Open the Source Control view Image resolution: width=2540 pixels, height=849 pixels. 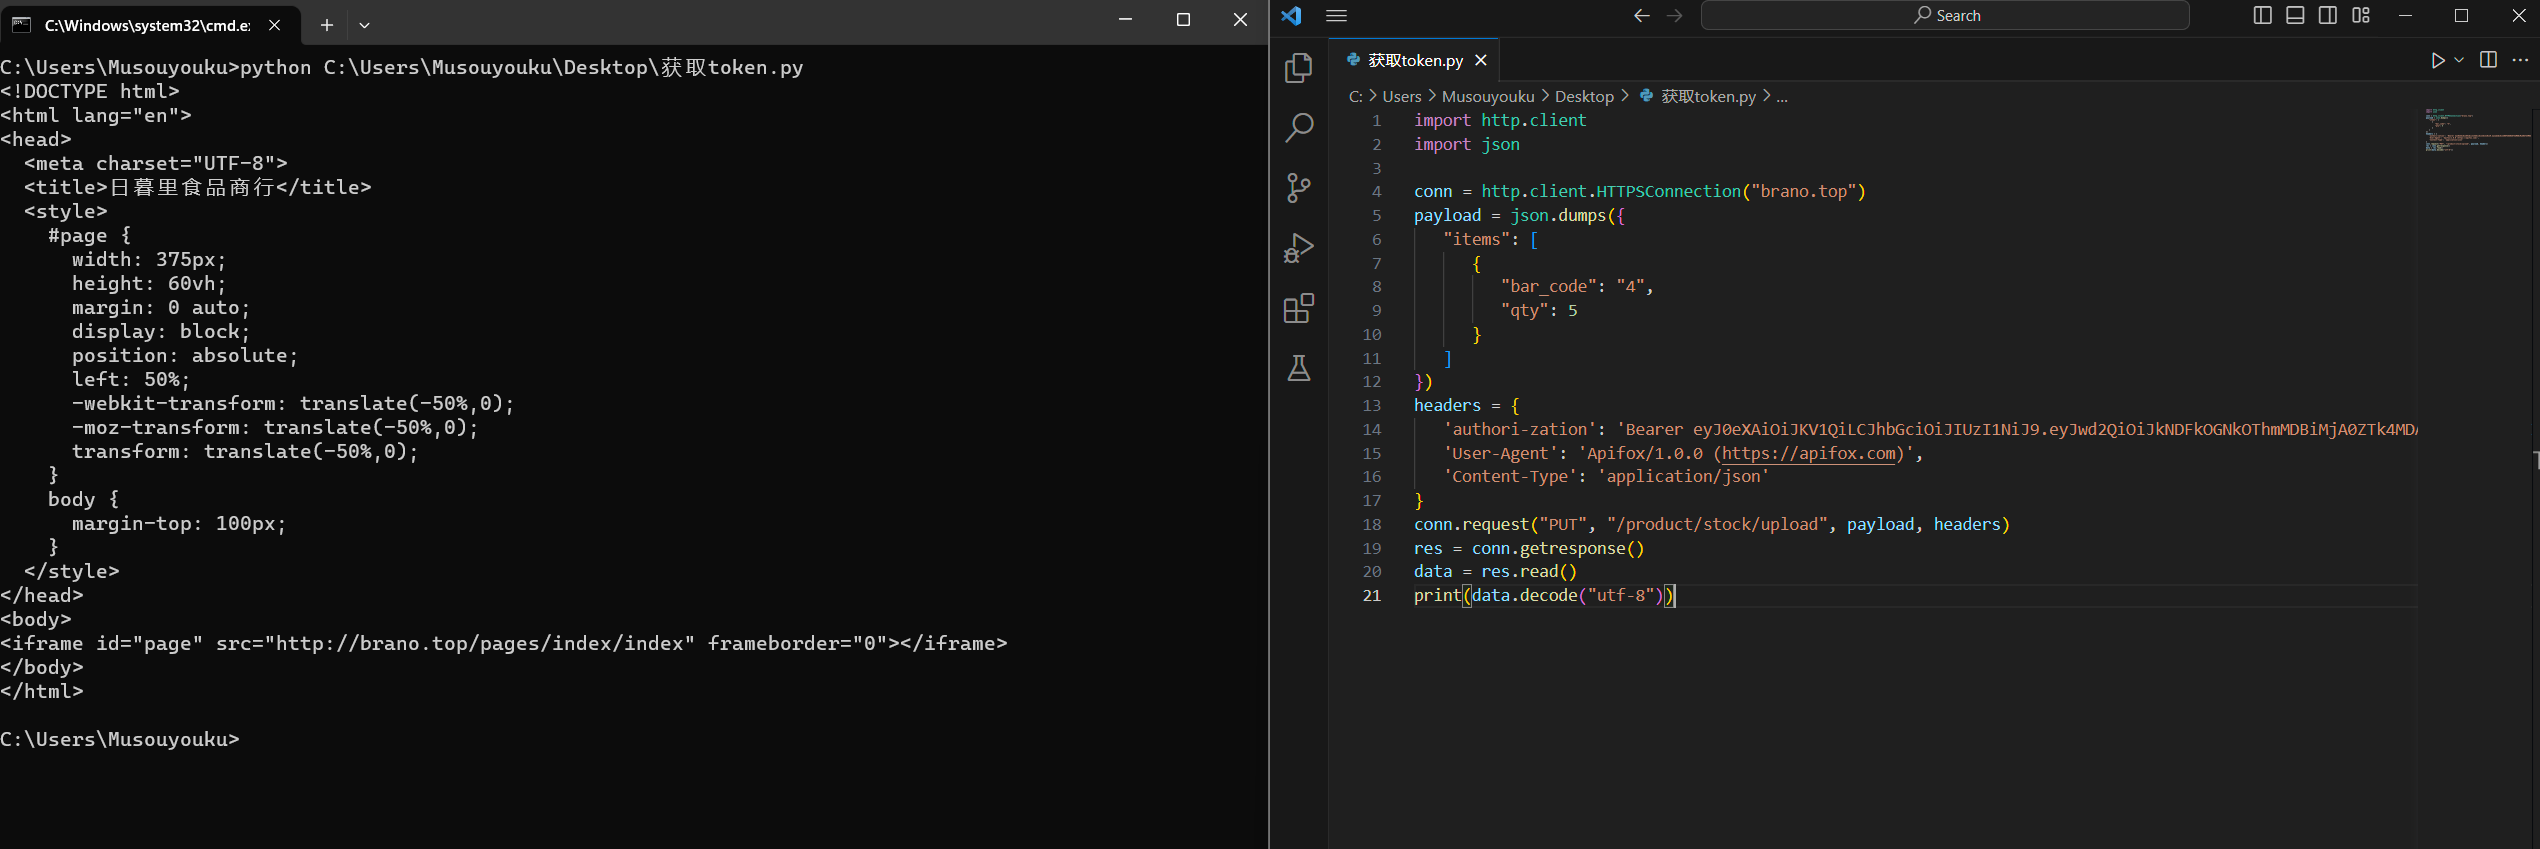[x=1298, y=188]
